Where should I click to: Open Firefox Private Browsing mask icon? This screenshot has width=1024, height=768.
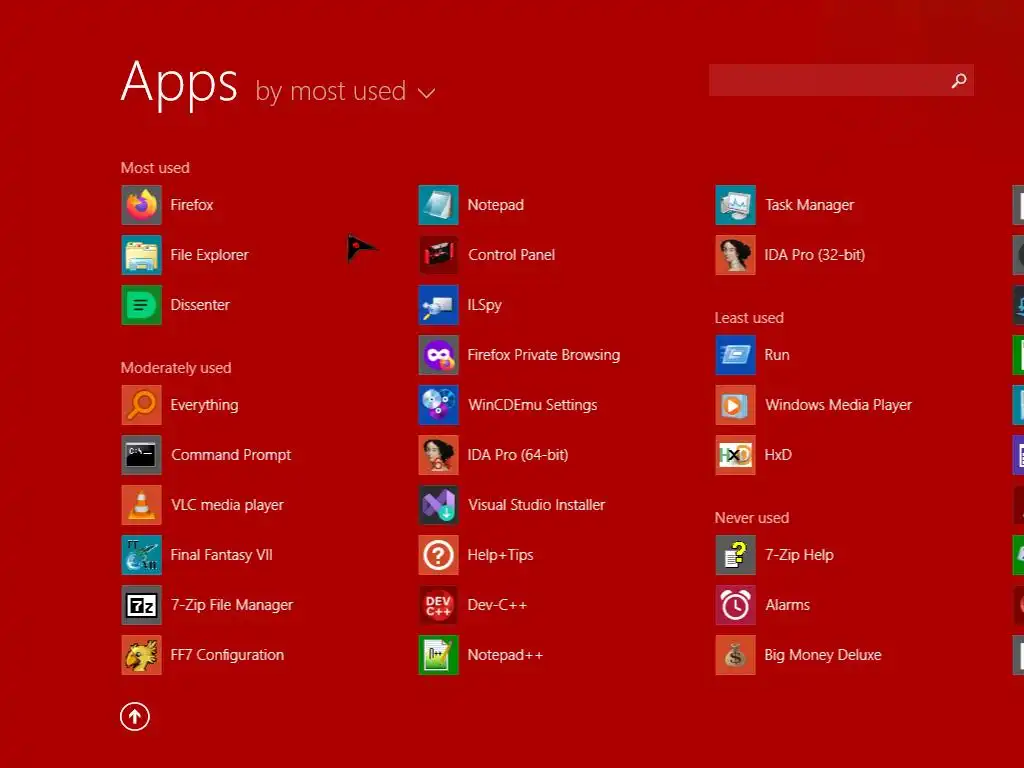438,355
